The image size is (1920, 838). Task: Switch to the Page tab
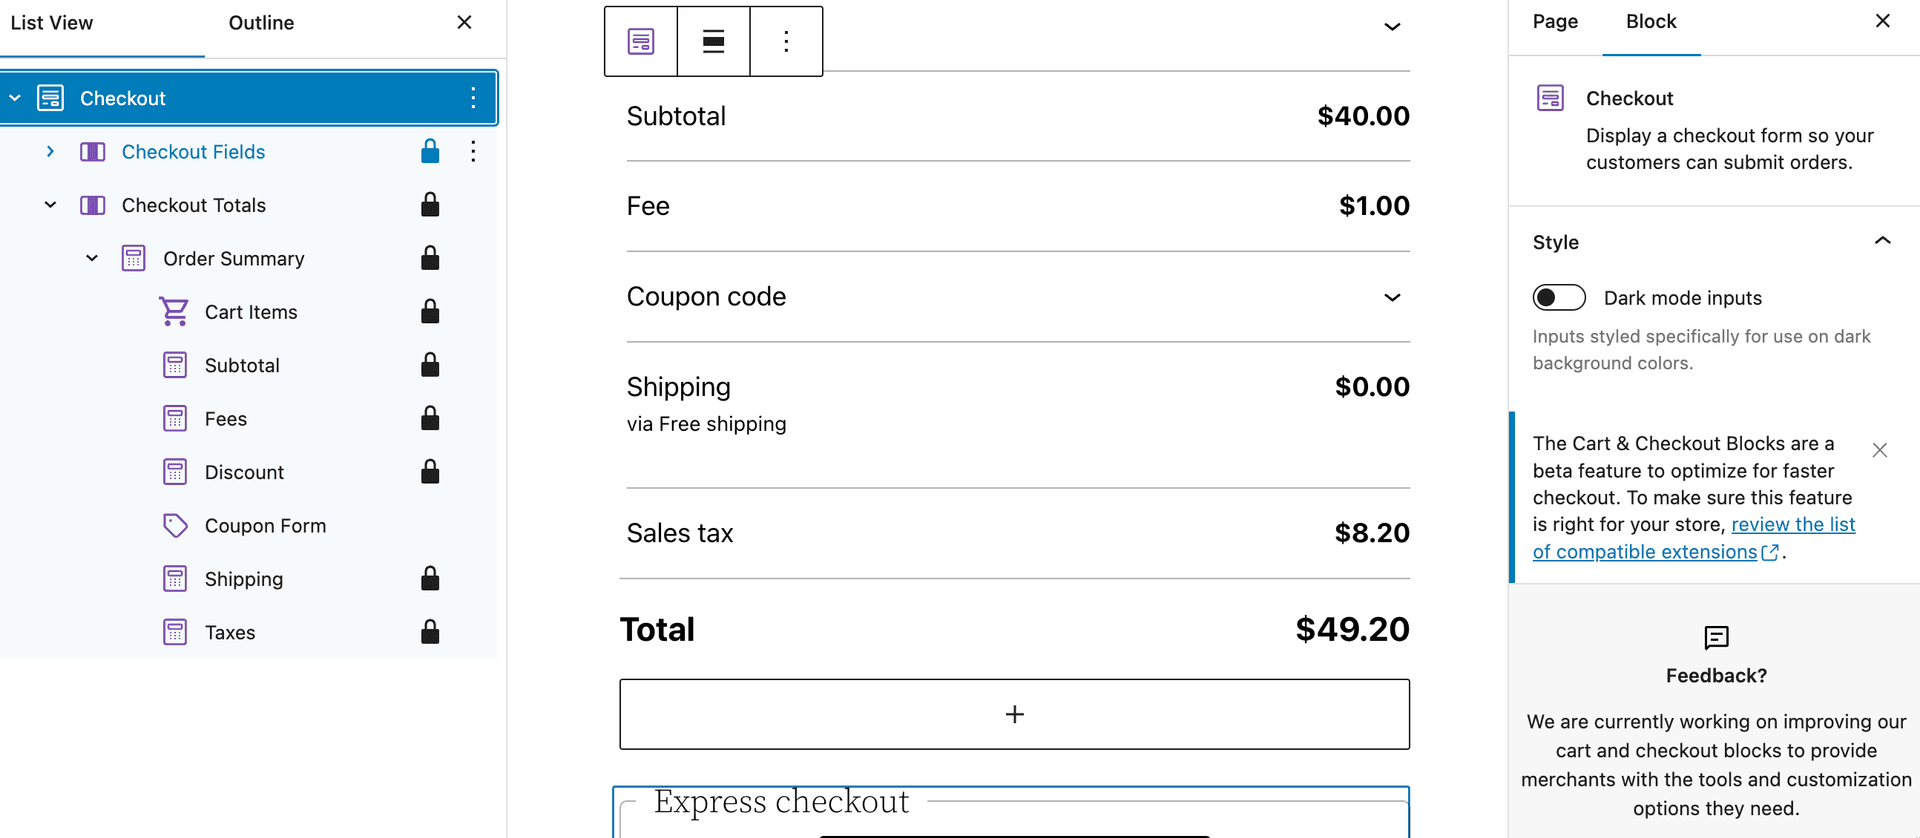click(x=1554, y=20)
